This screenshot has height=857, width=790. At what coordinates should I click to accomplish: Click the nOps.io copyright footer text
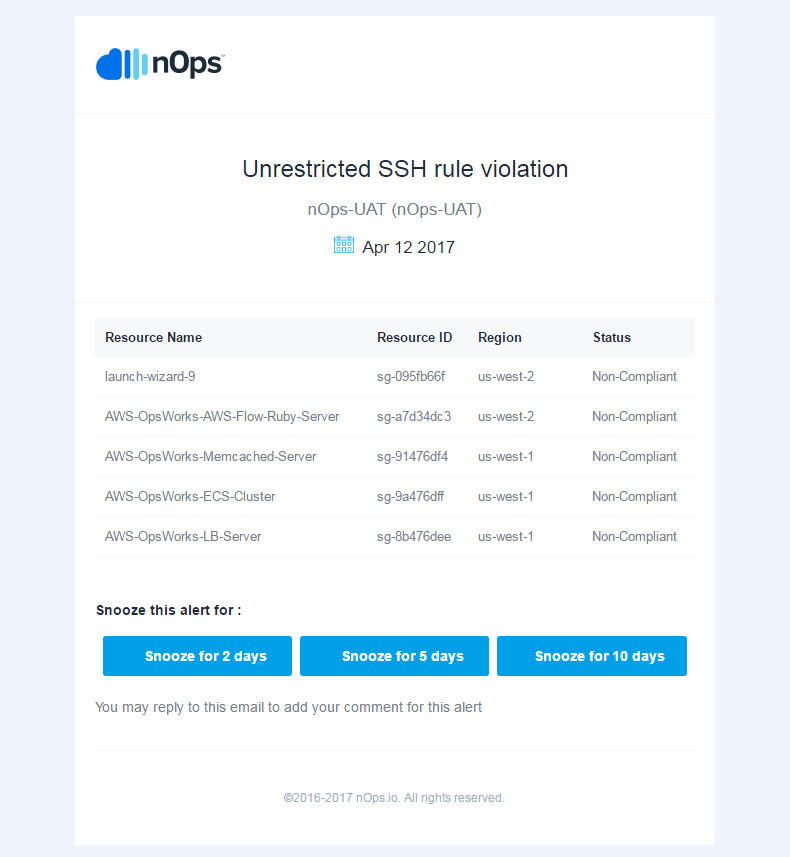[x=394, y=798]
